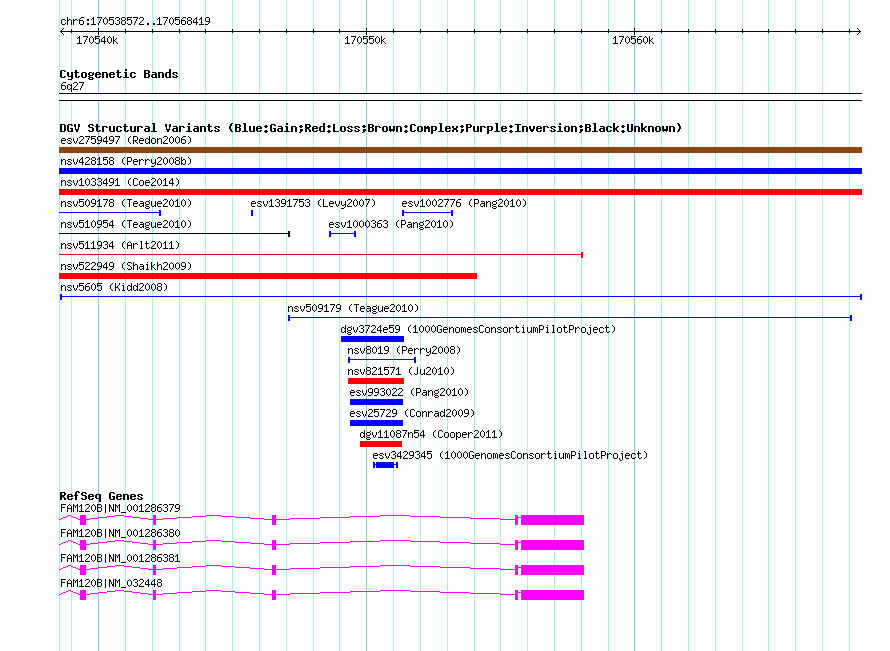Image resolution: width=890 pixels, height=651 pixels.
Task: Select the esv3429345 blue variant glyph
Action: point(385,465)
